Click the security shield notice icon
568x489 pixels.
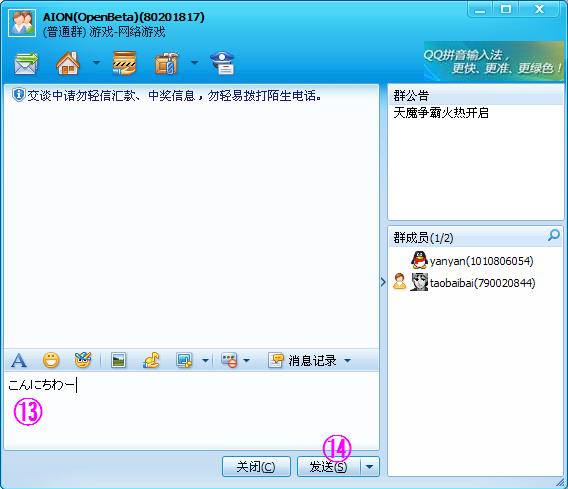[18, 95]
